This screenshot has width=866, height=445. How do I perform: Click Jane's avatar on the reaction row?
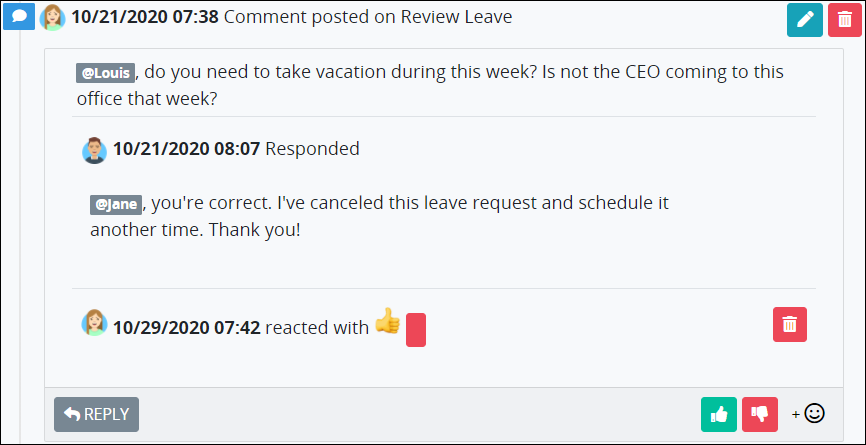pyautogui.click(x=94, y=322)
